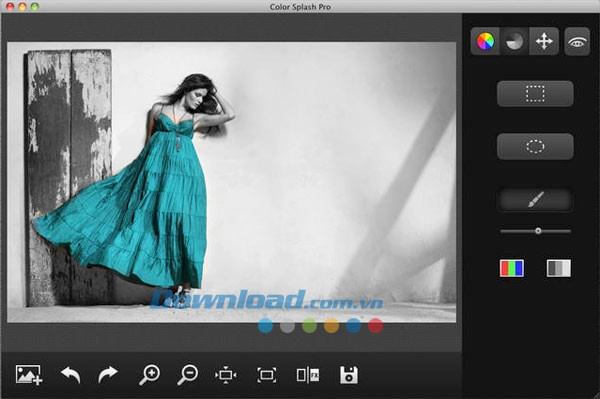
Task: Choose the rectangular selection tool
Action: pos(535,94)
